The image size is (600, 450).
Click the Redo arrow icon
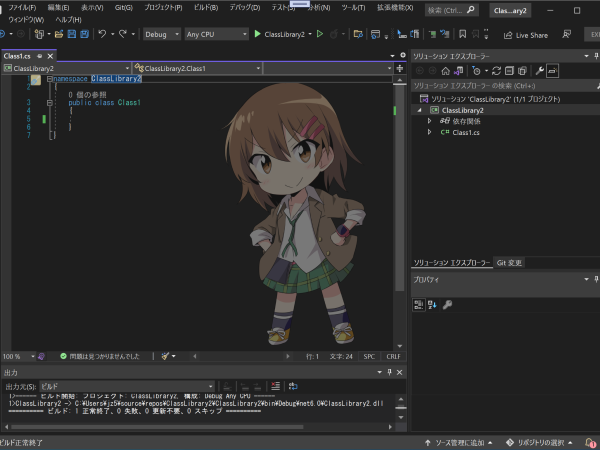(122, 34)
